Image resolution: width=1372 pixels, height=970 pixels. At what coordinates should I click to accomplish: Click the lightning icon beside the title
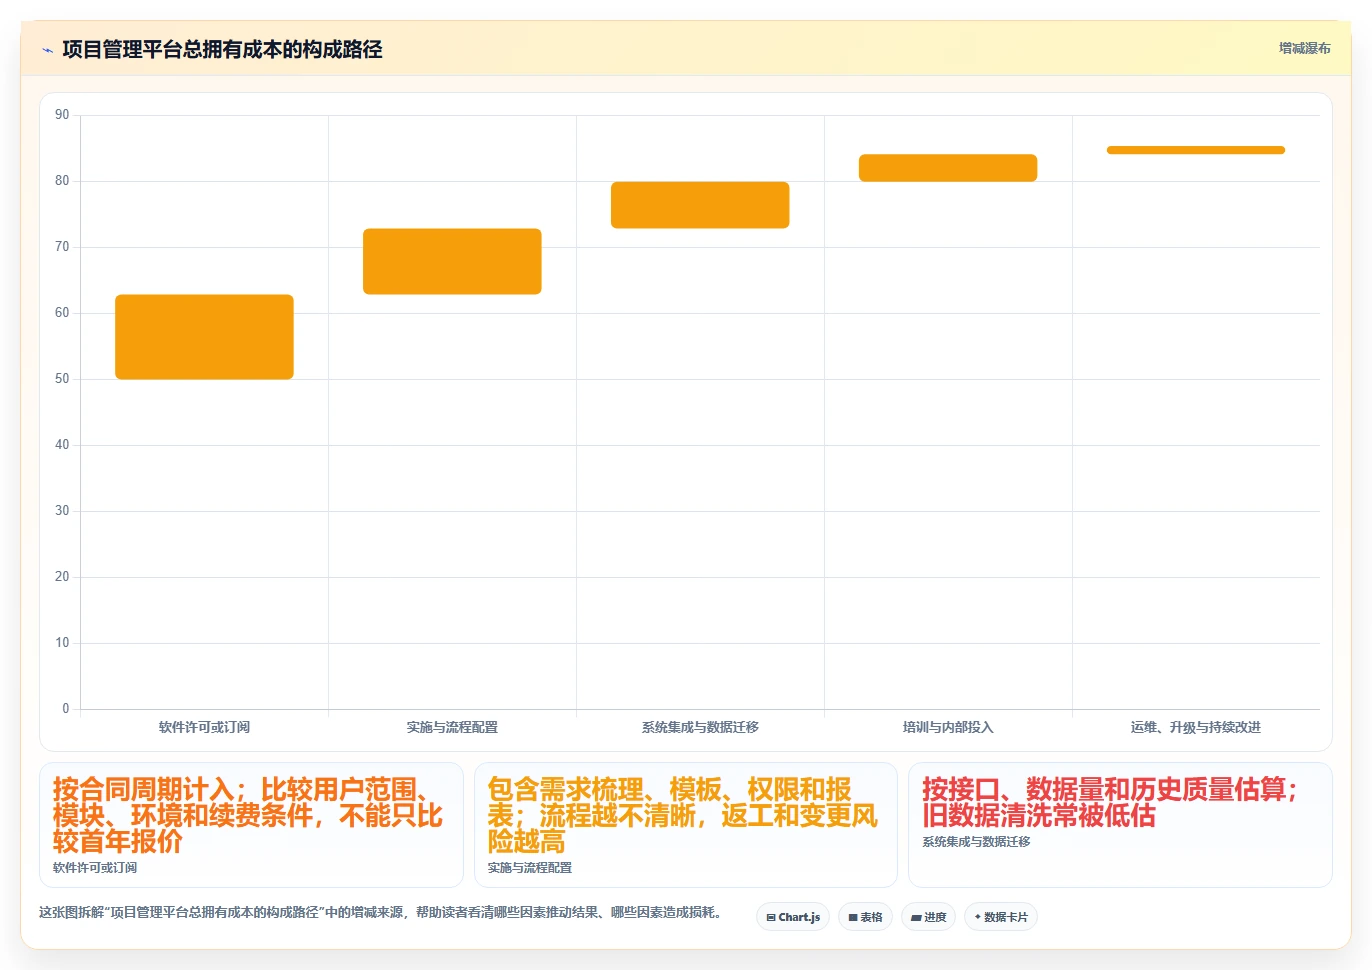(47, 50)
